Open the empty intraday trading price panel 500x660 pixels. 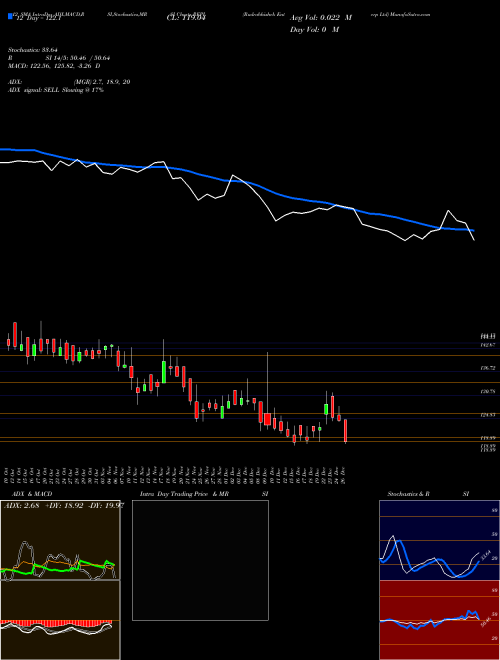pyautogui.click(x=200, y=560)
